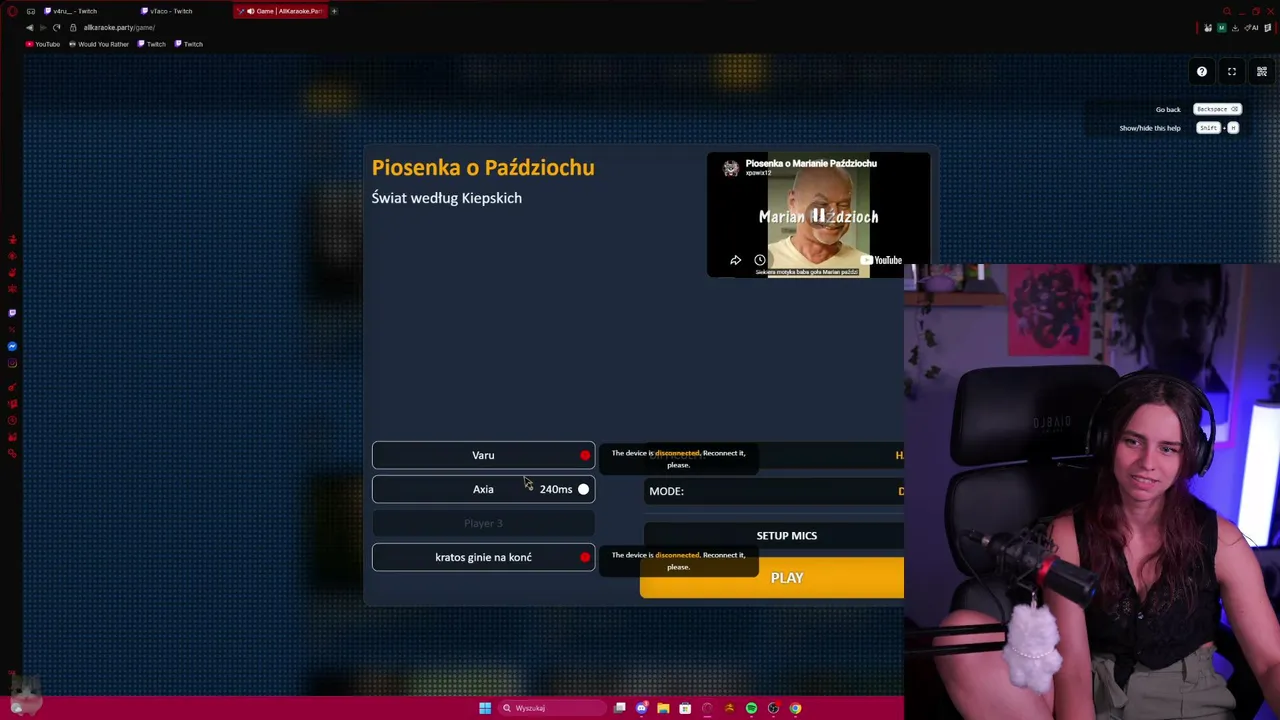1280x720 pixels.
Task: Open the Twitch icon in Opera sidebar
Action: point(12,313)
